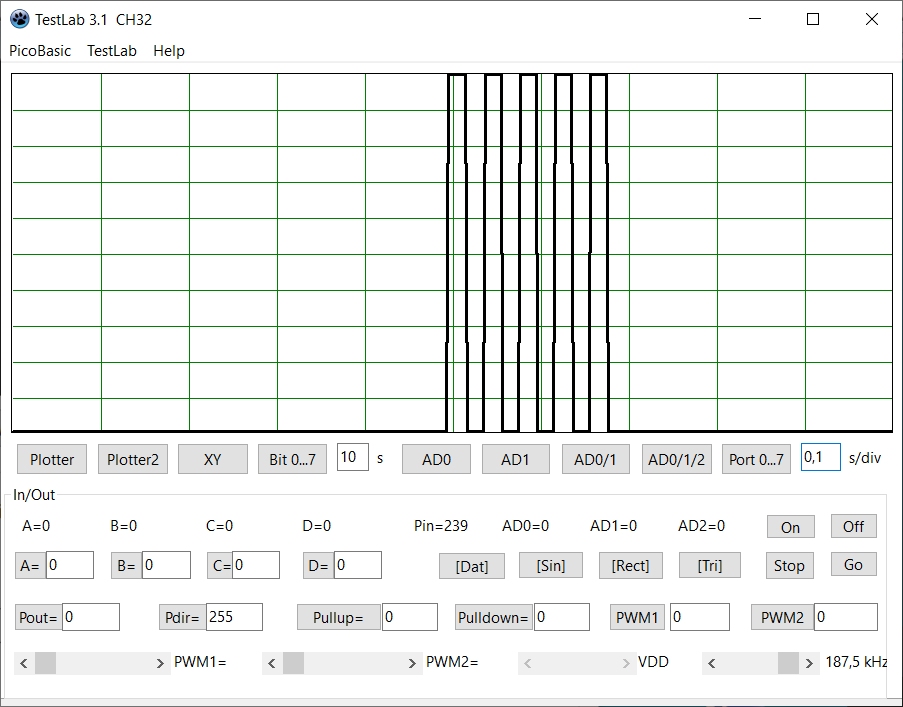Select the Port 0...7 button

pyautogui.click(x=756, y=459)
